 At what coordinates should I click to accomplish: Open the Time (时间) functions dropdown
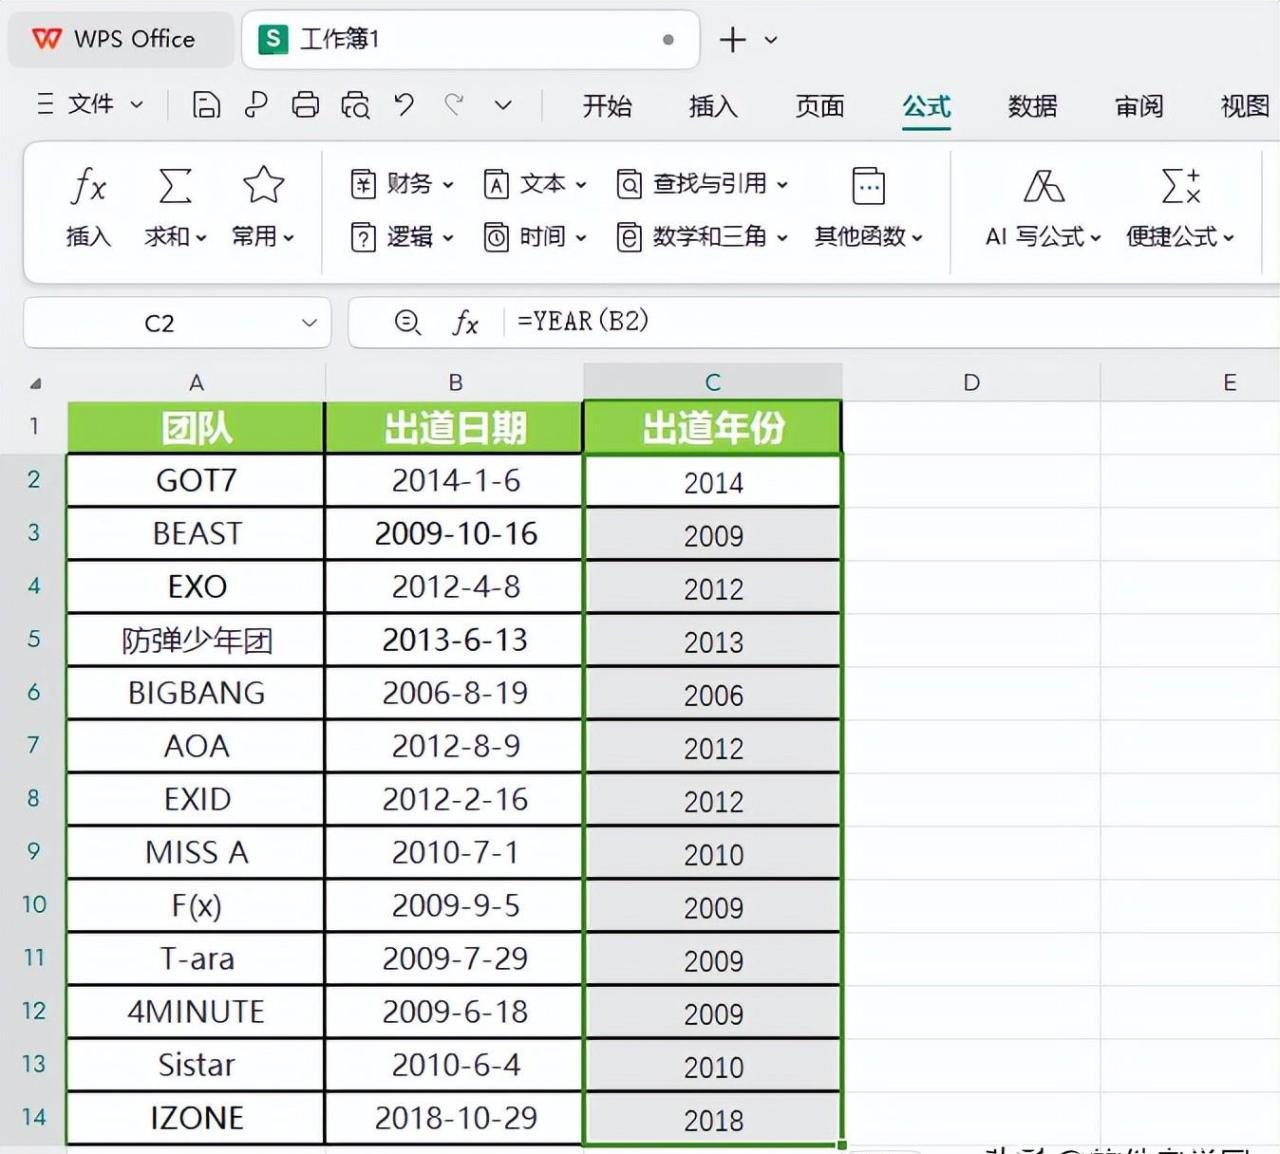click(535, 237)
